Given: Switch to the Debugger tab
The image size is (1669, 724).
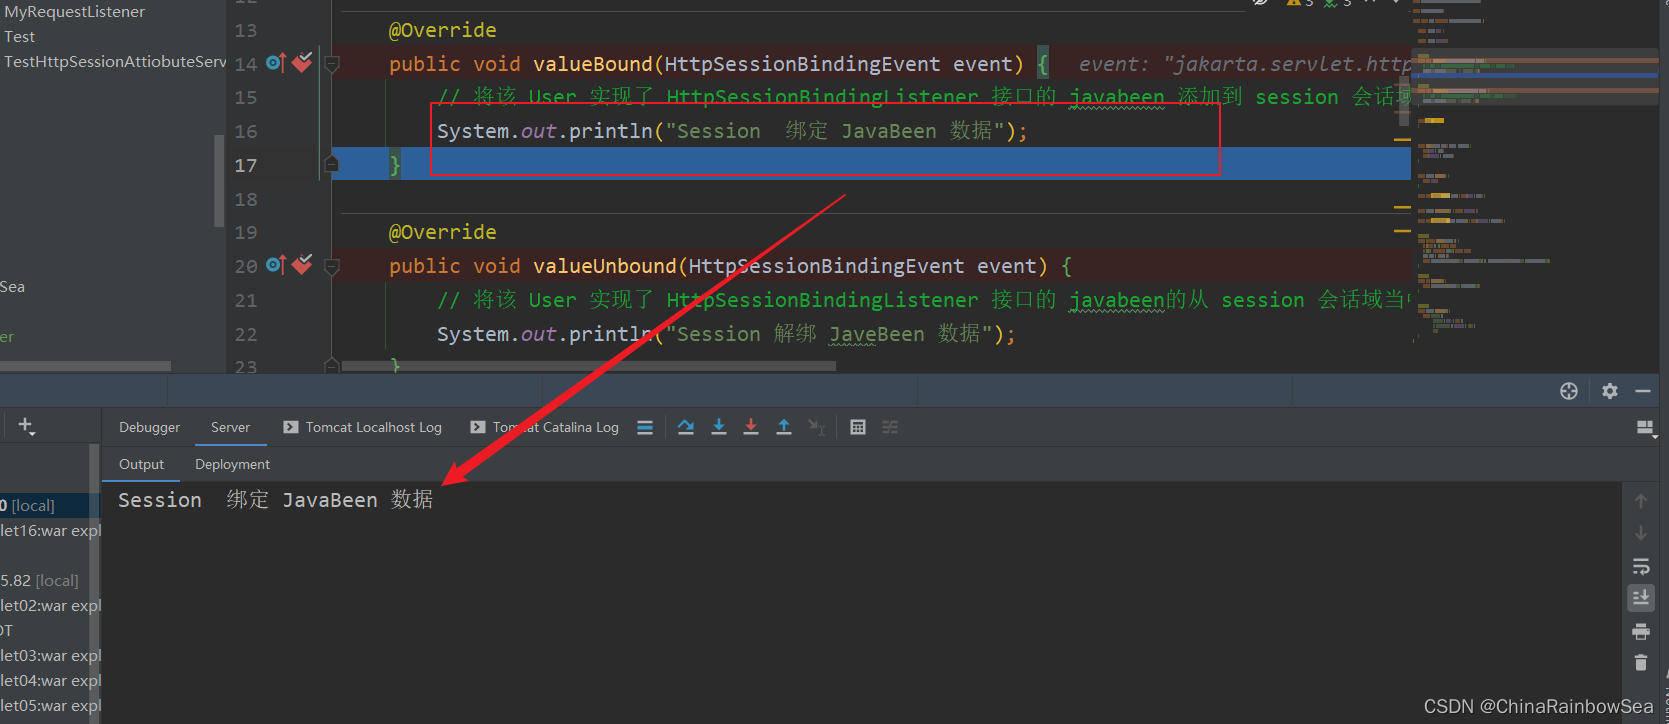Looking at the screenshot, I should 150,427.
